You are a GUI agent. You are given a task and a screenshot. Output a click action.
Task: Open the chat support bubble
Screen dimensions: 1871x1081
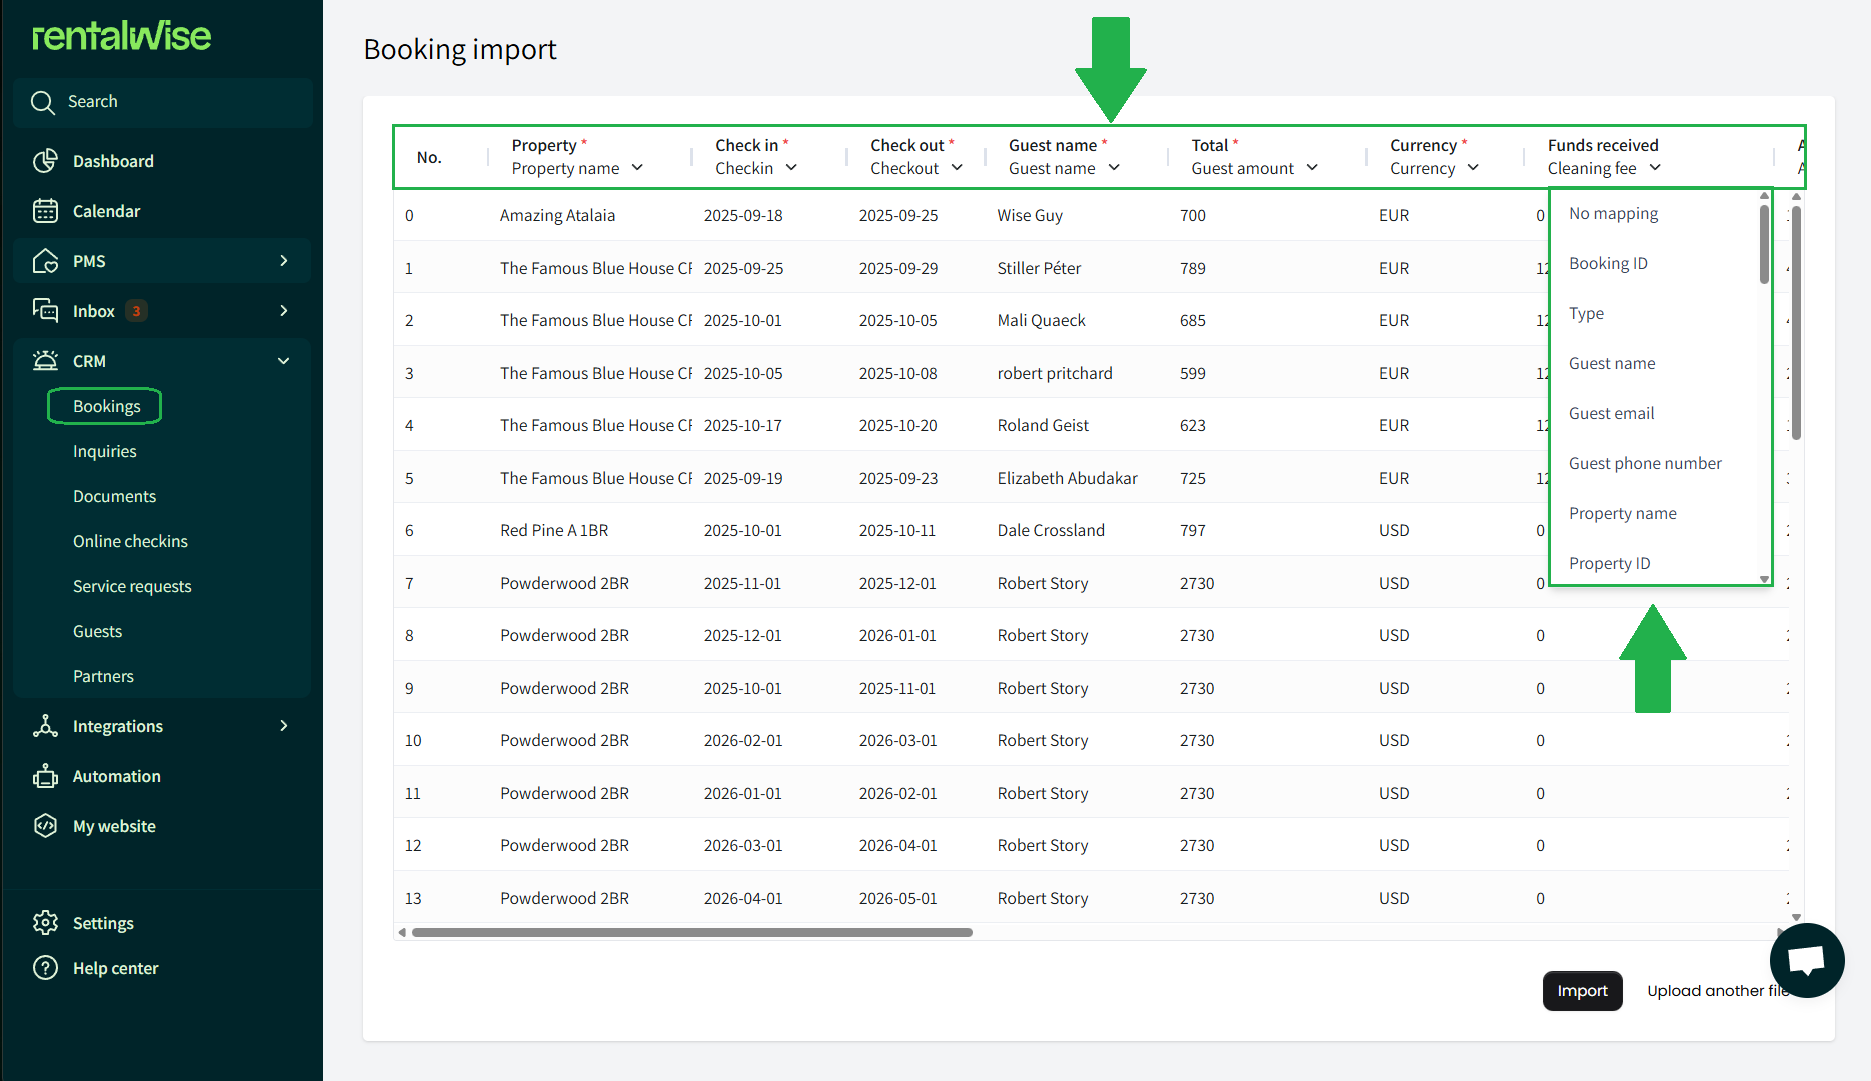coord(1806,960)
